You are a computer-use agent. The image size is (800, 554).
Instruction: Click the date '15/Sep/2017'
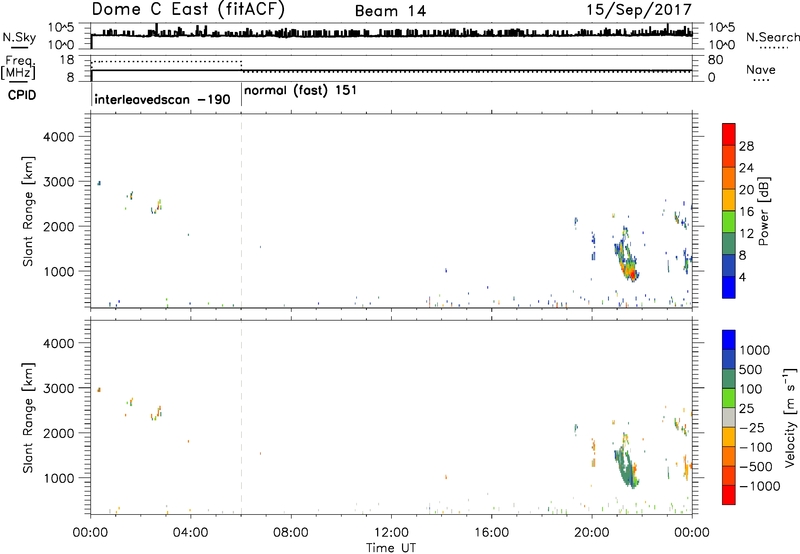(639, 10)
